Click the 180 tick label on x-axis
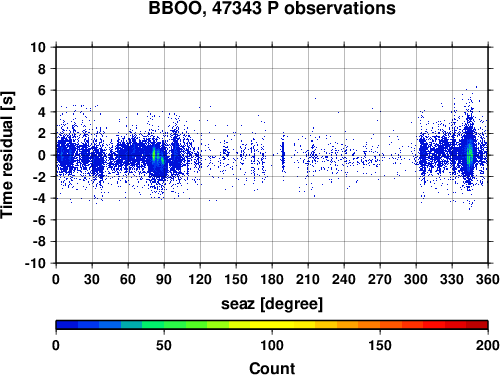500x375 pixels. pos(272,279)
